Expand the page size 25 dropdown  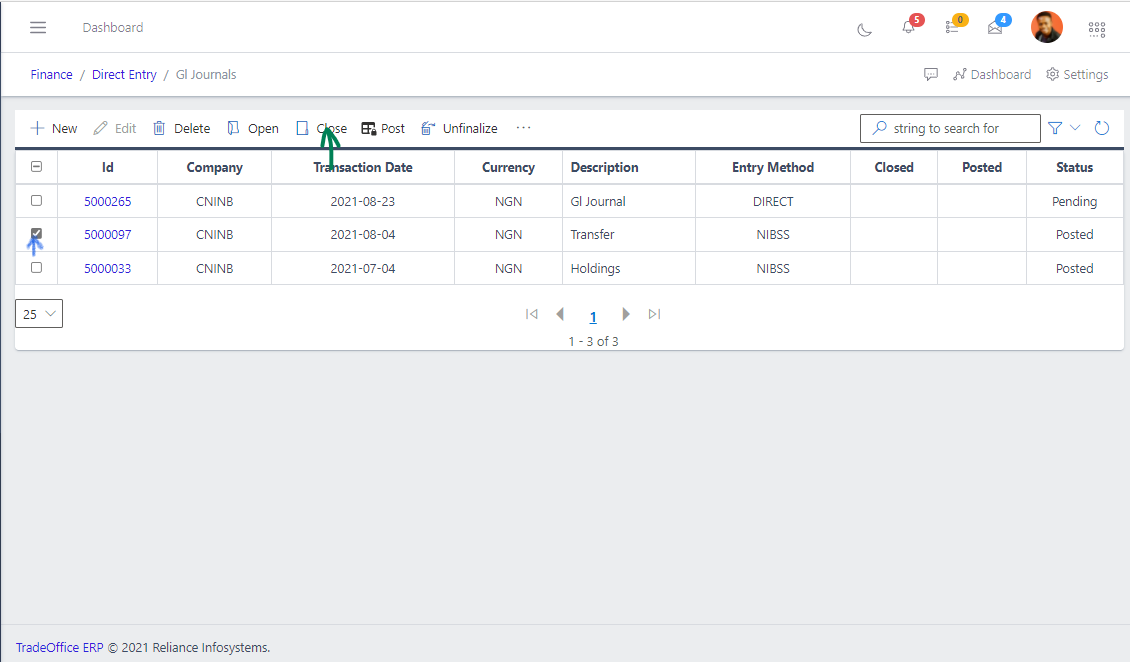[x=39, y=314]
